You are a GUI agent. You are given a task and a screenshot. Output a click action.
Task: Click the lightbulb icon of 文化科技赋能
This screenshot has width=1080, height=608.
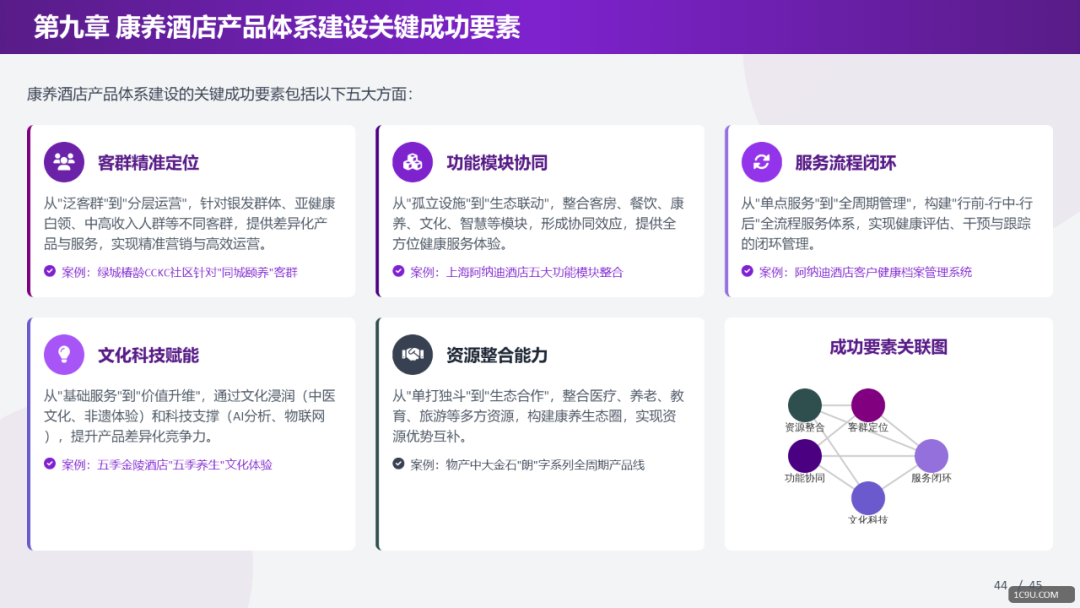tap(64, 355)
